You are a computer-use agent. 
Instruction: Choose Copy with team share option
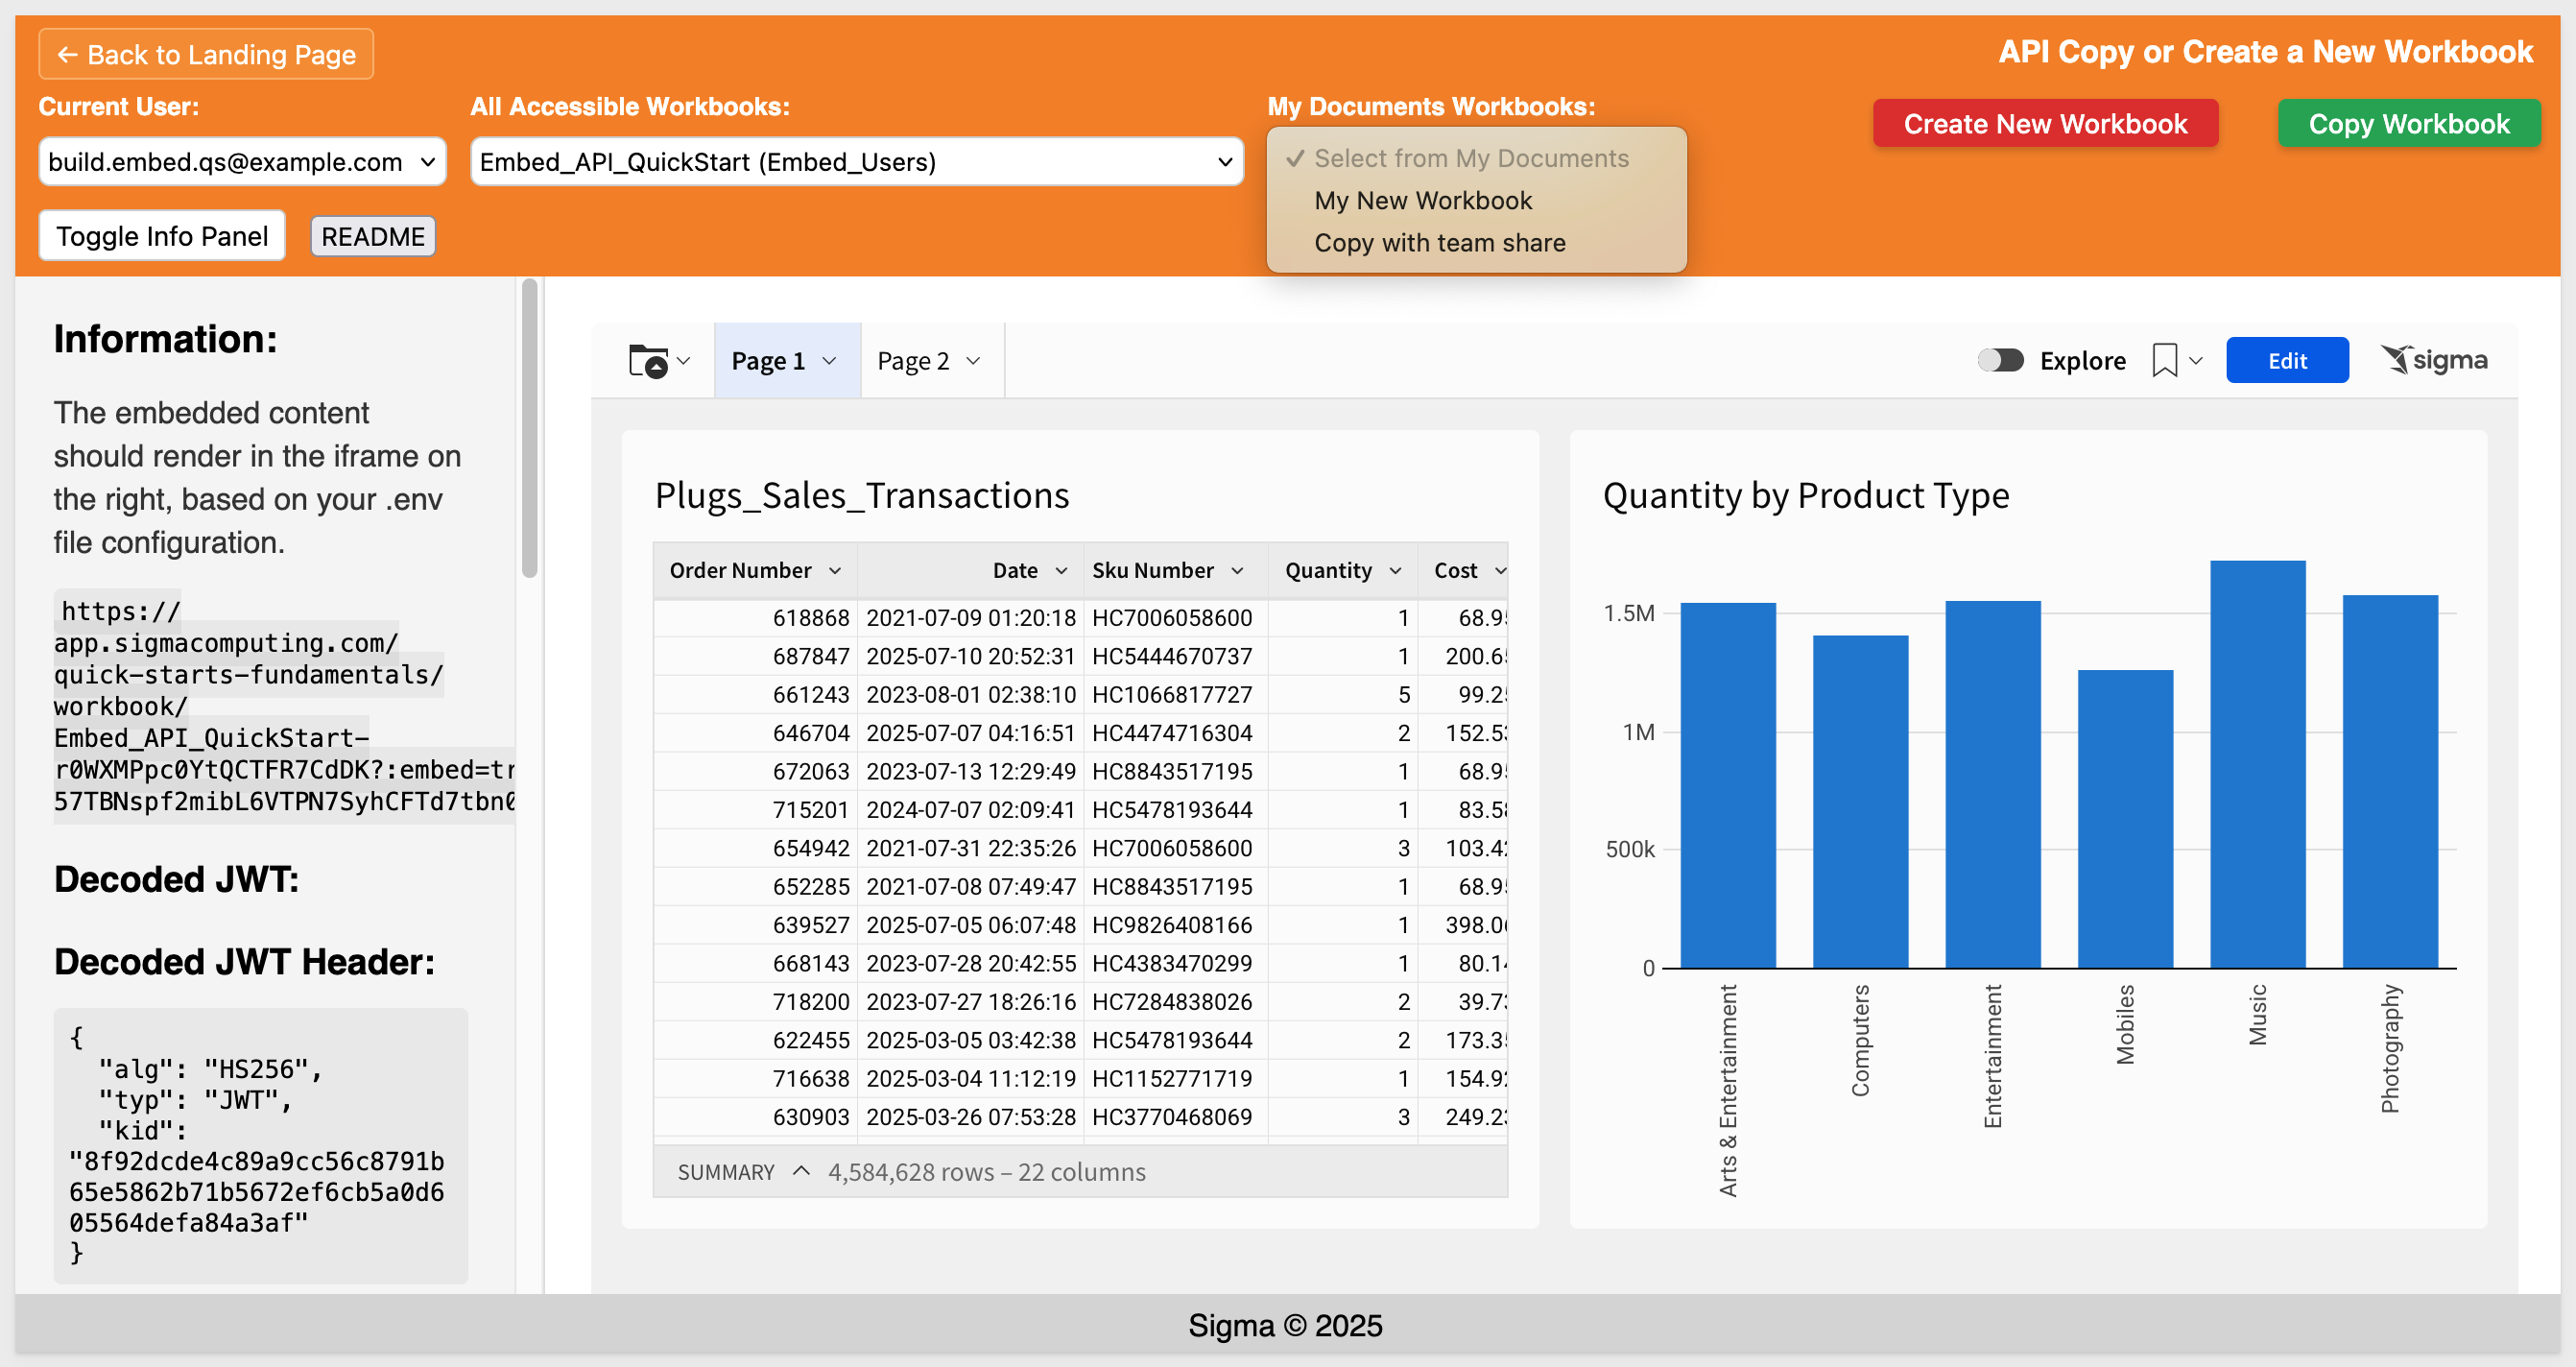tap(1439, 243)
